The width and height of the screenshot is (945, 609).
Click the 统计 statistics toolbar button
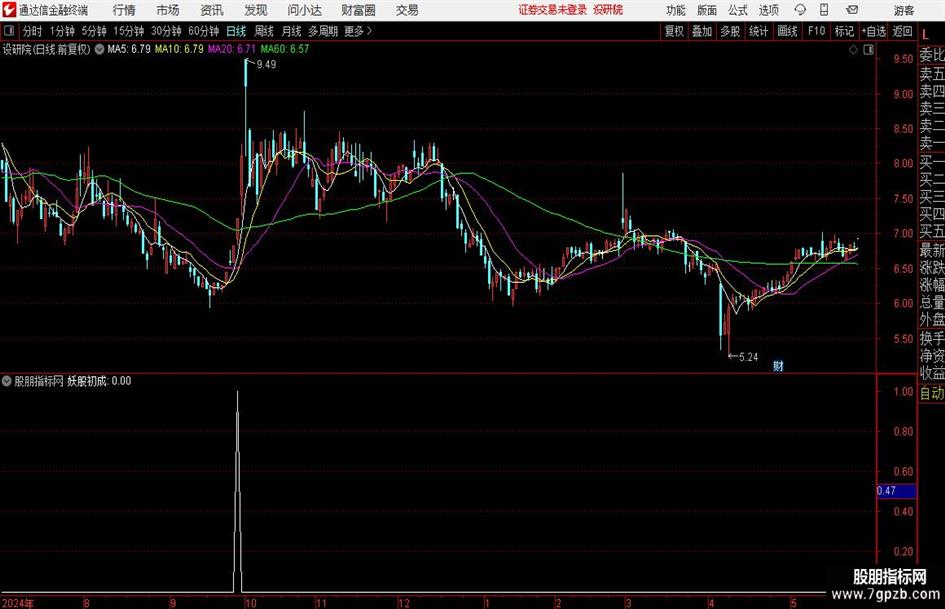[758, 31]
